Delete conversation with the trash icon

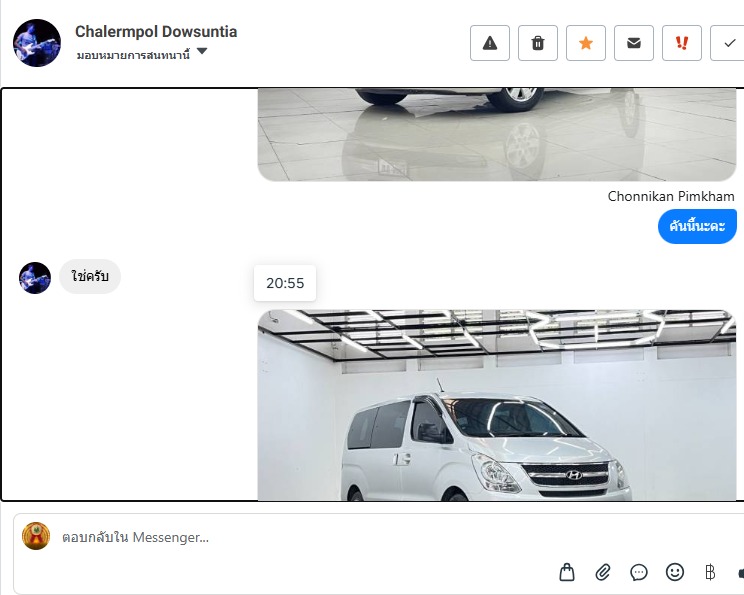tap(538, 43)
